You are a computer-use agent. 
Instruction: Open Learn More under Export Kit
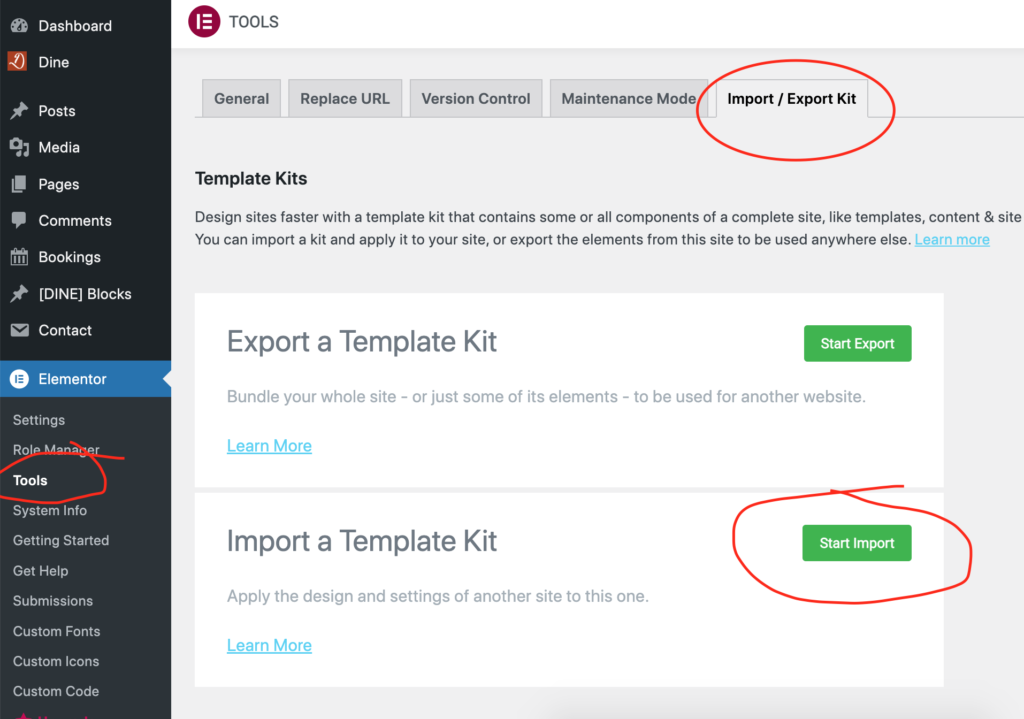269,446
